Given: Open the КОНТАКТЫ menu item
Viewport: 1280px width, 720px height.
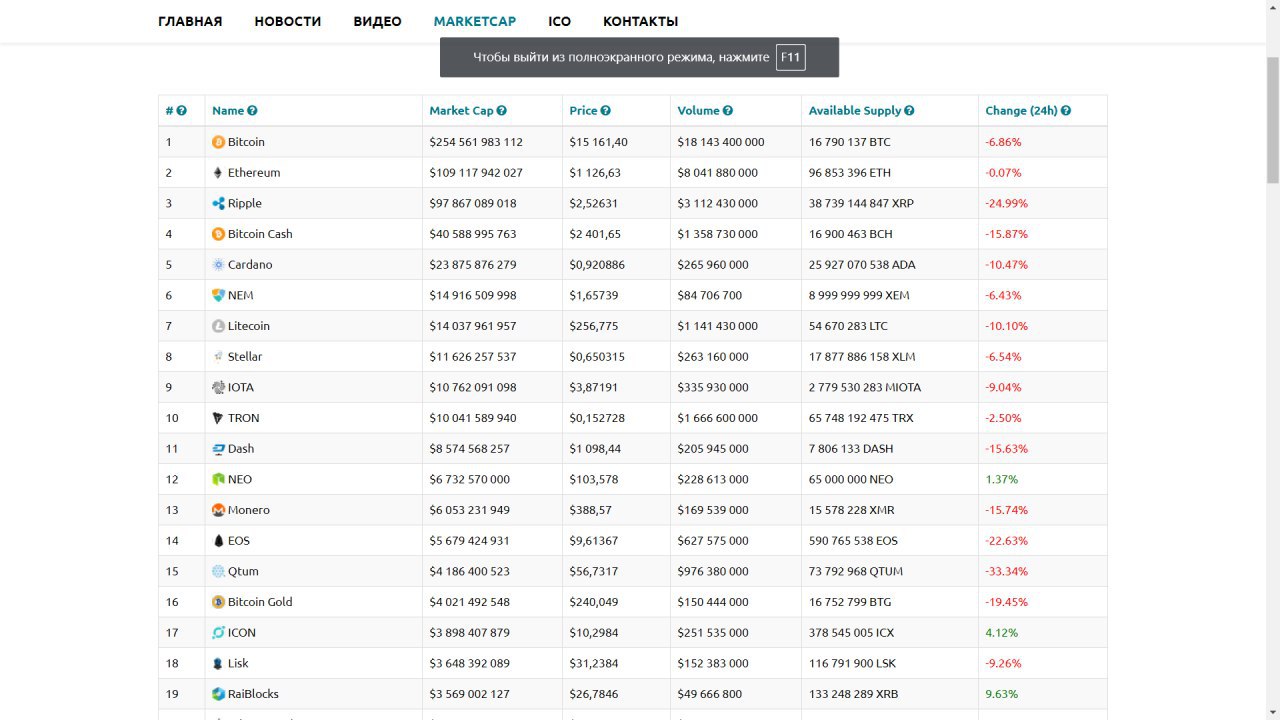Looking at the screenshot, I should click(x=640, y=21).
